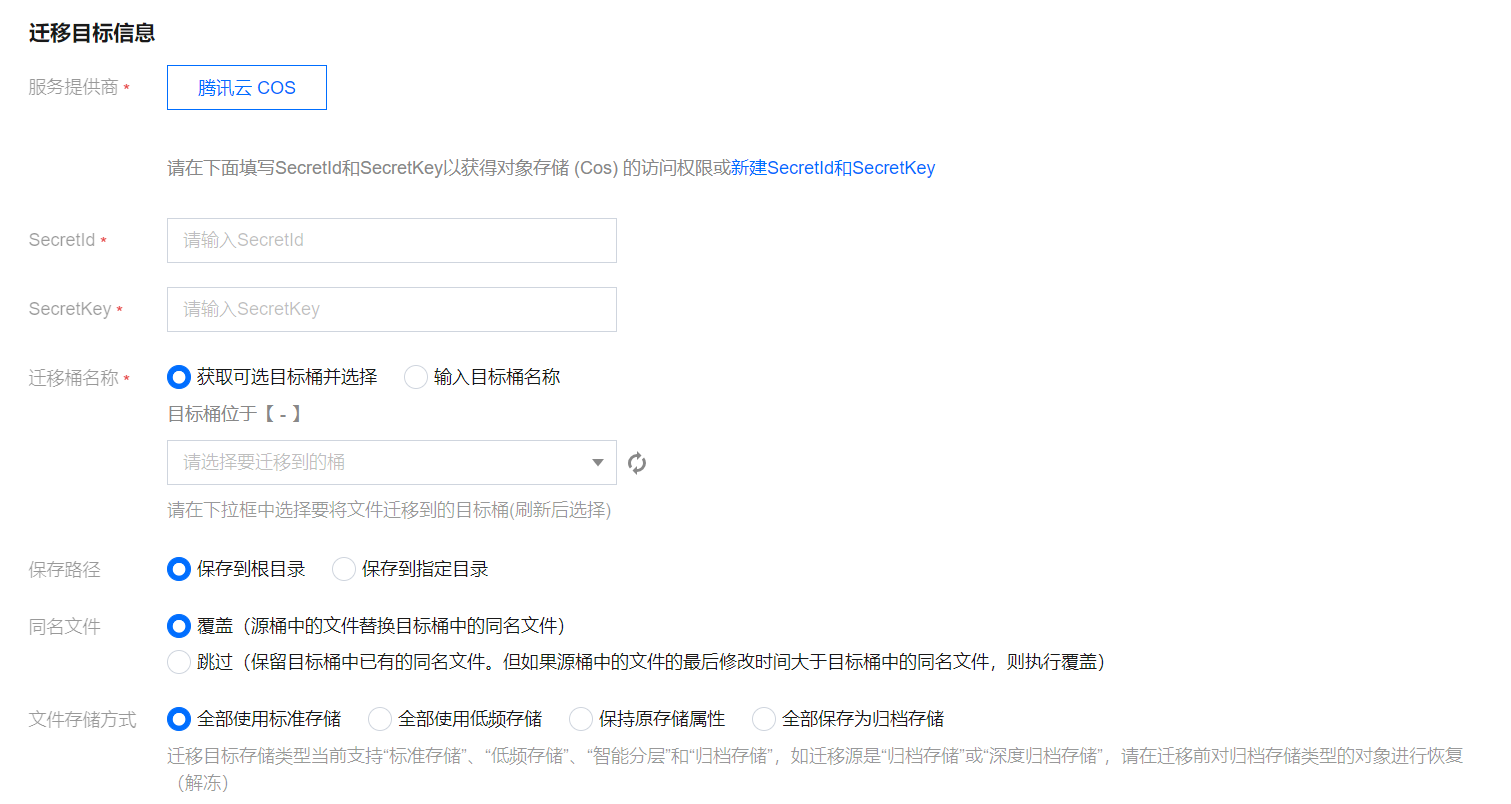This screenshot has width=1511, height=804.
Task: Select 全部使用标准存储 storage option
Action: pyautogui.click(x=179, y=719)
